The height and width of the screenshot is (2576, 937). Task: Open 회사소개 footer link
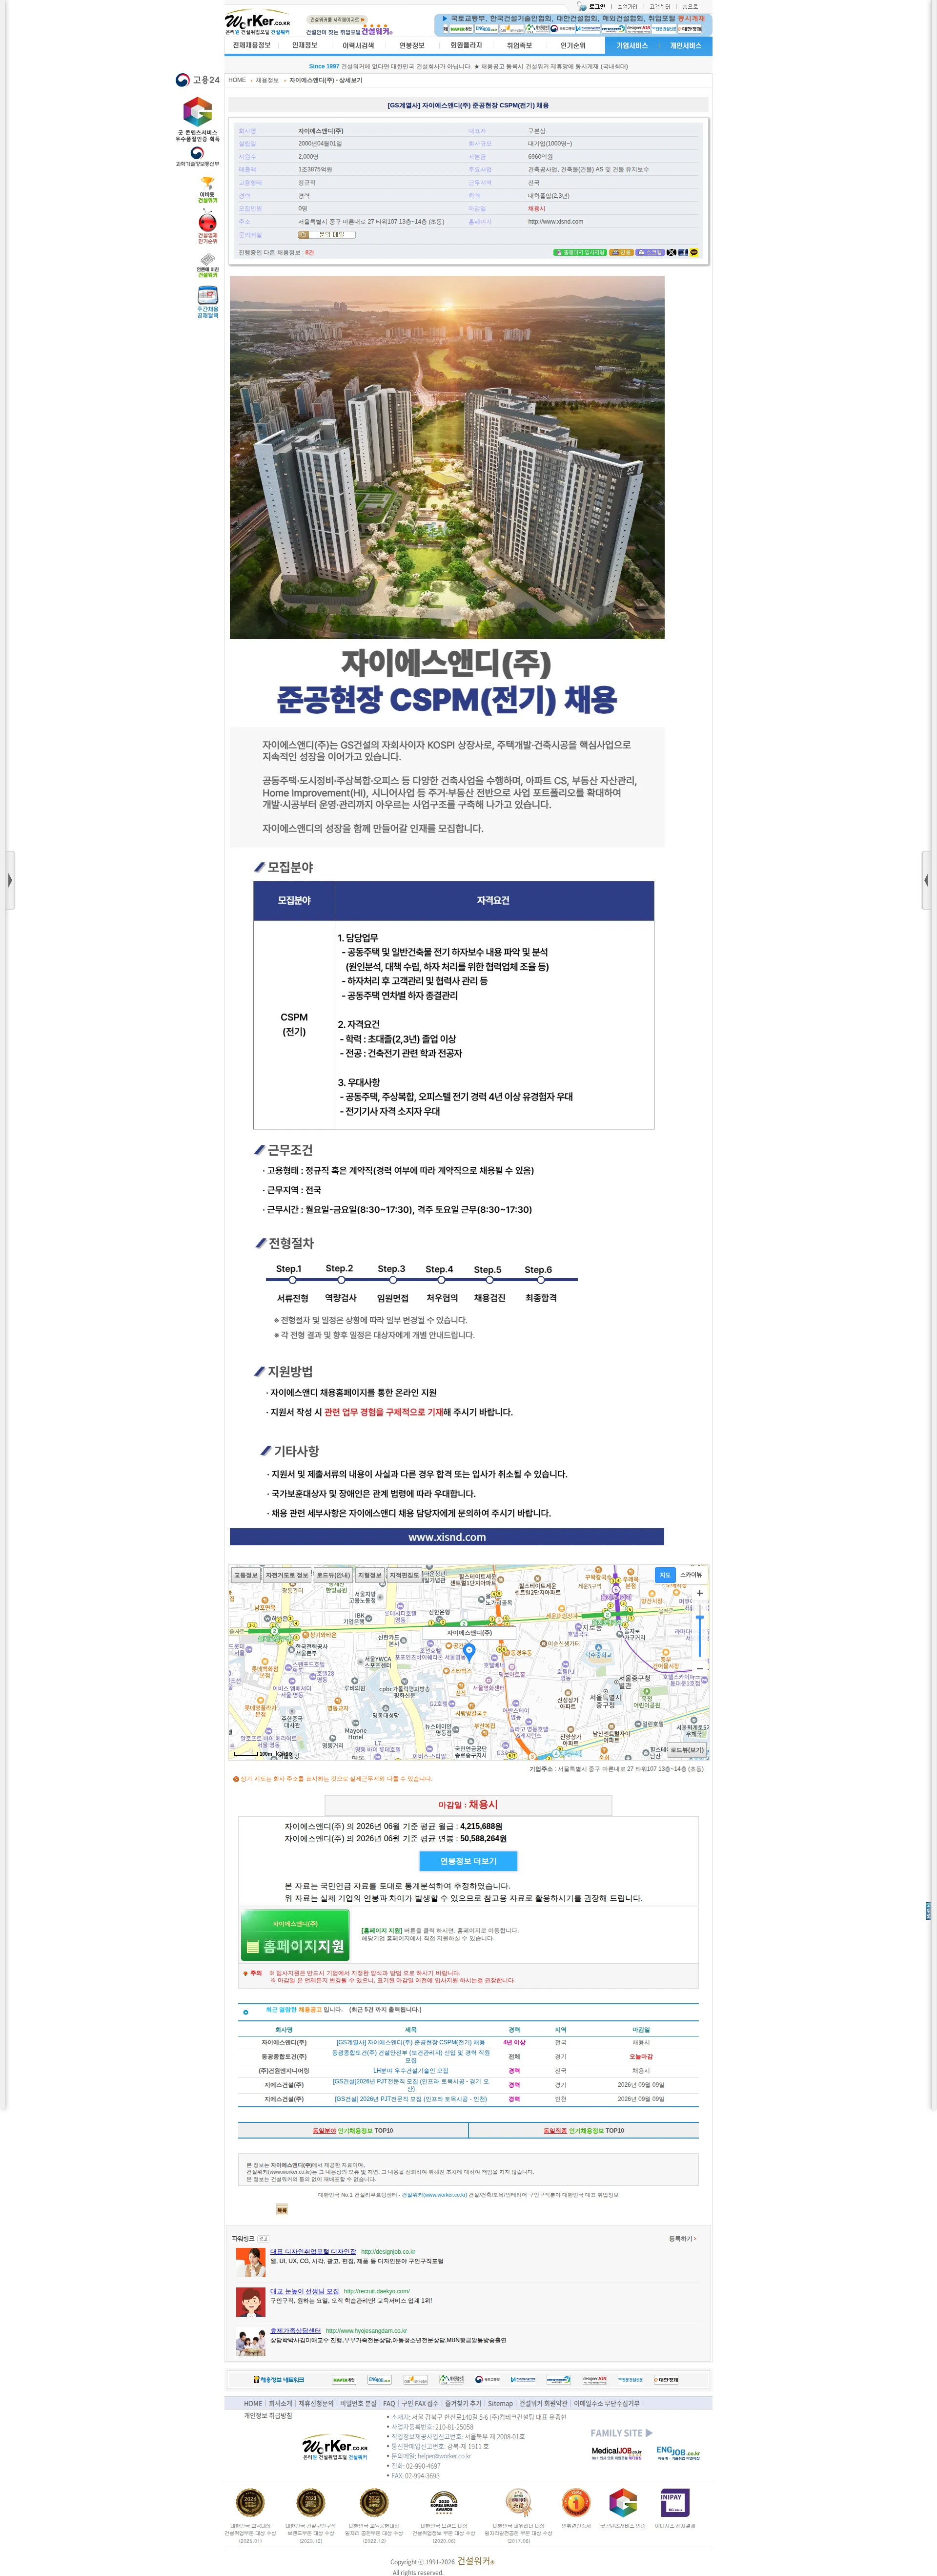point(280,2403)
